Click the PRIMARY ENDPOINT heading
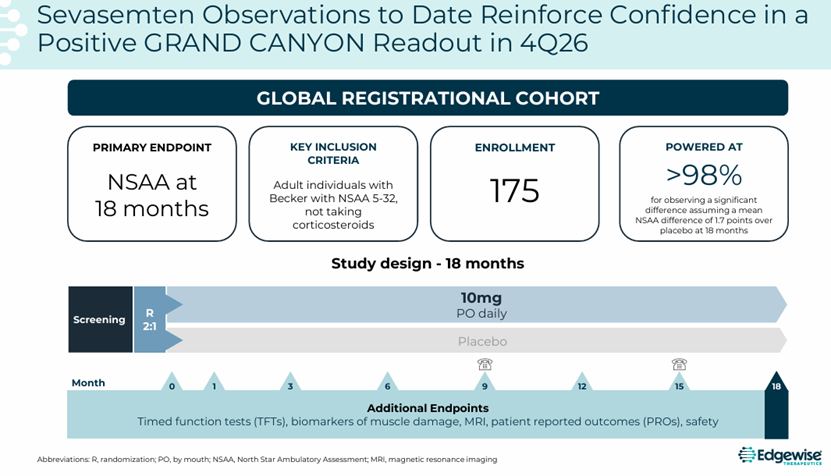 click(152, 148)
